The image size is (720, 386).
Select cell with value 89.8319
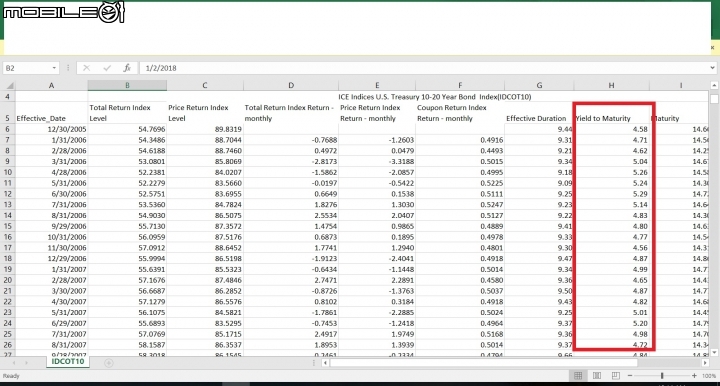[x=205, y=129]
